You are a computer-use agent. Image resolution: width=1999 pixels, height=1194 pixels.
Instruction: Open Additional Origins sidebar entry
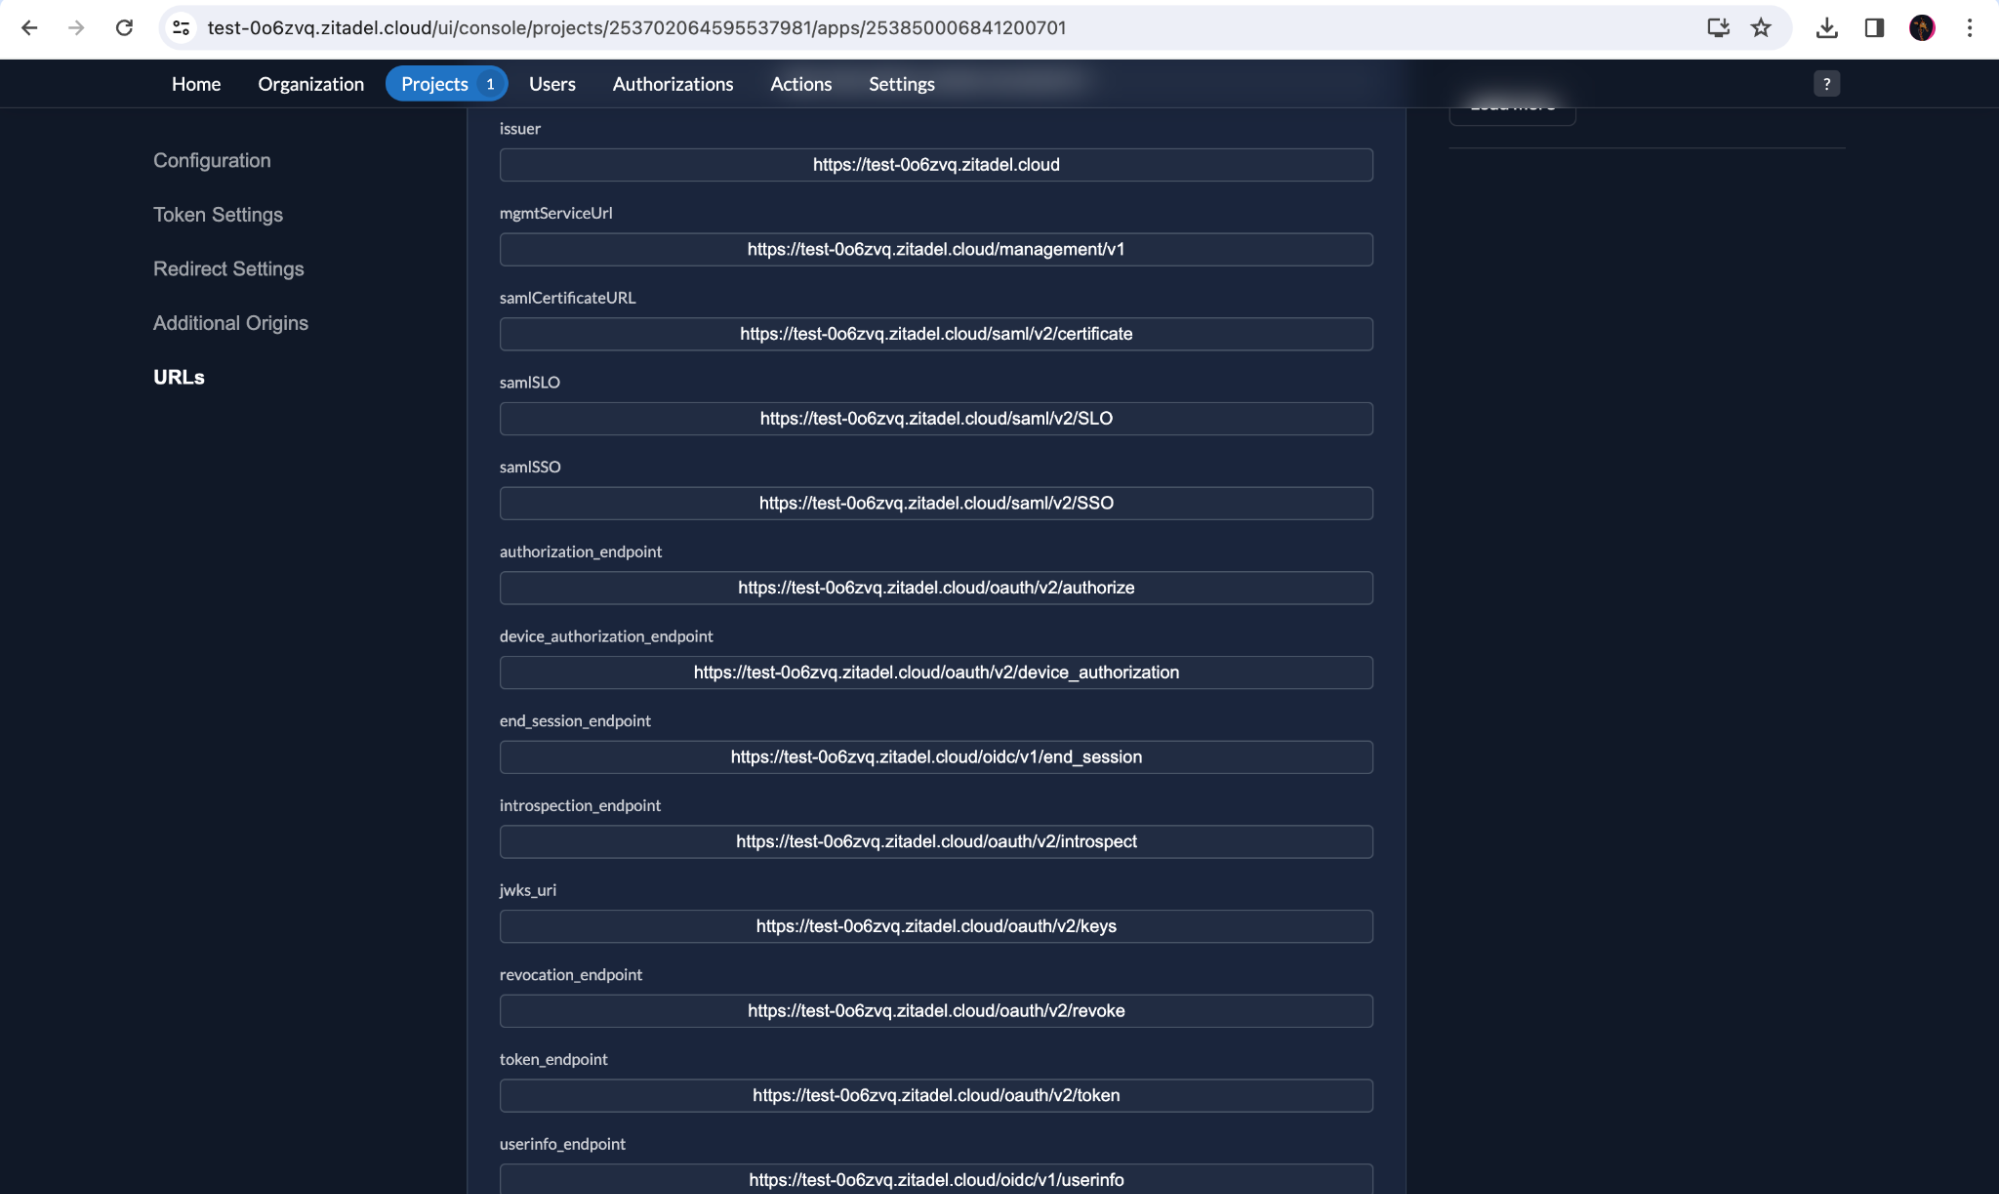pos(230,323)
